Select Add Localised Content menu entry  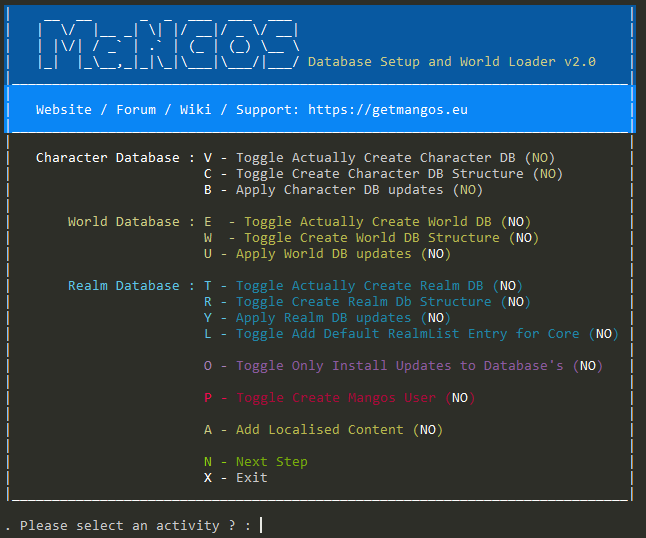coord(323,430)
